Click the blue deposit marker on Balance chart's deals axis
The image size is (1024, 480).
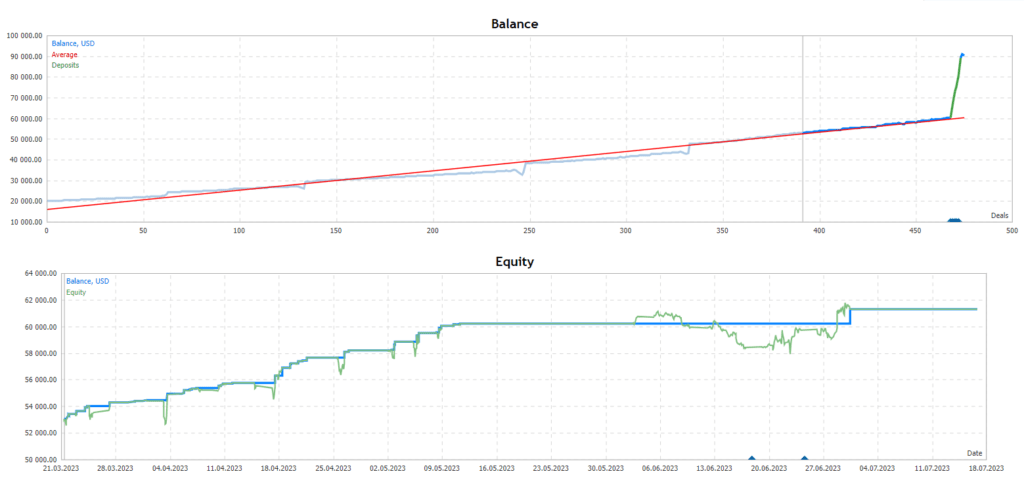tap(954, 220)
